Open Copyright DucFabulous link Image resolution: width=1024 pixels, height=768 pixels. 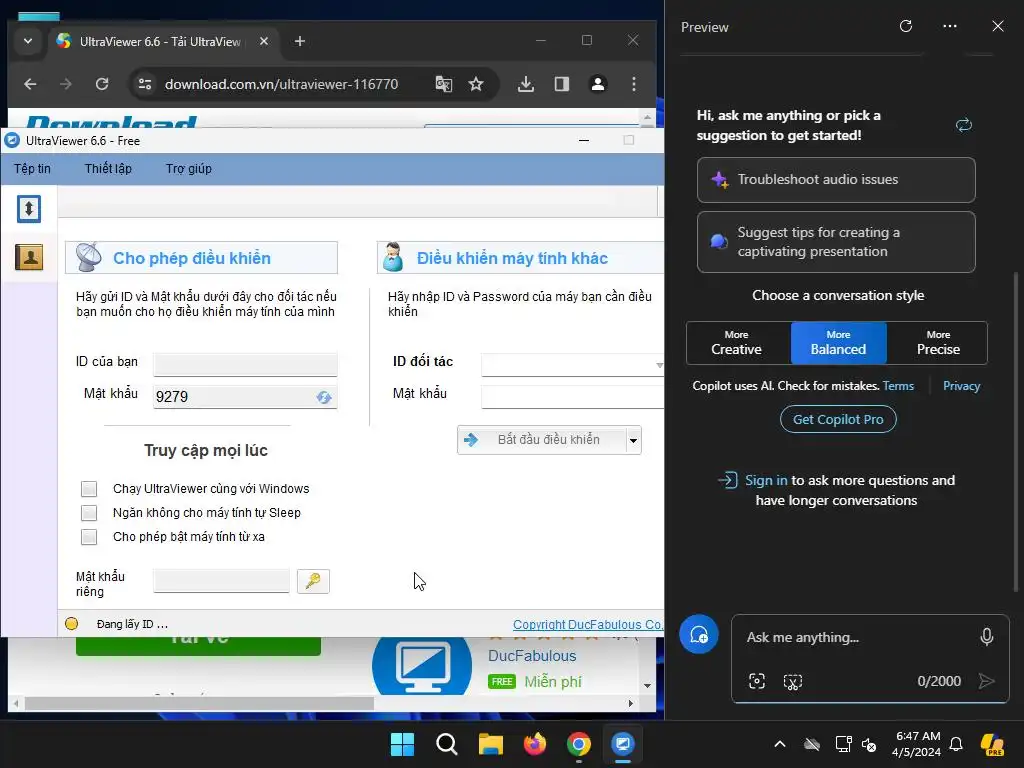pos(588,624)
